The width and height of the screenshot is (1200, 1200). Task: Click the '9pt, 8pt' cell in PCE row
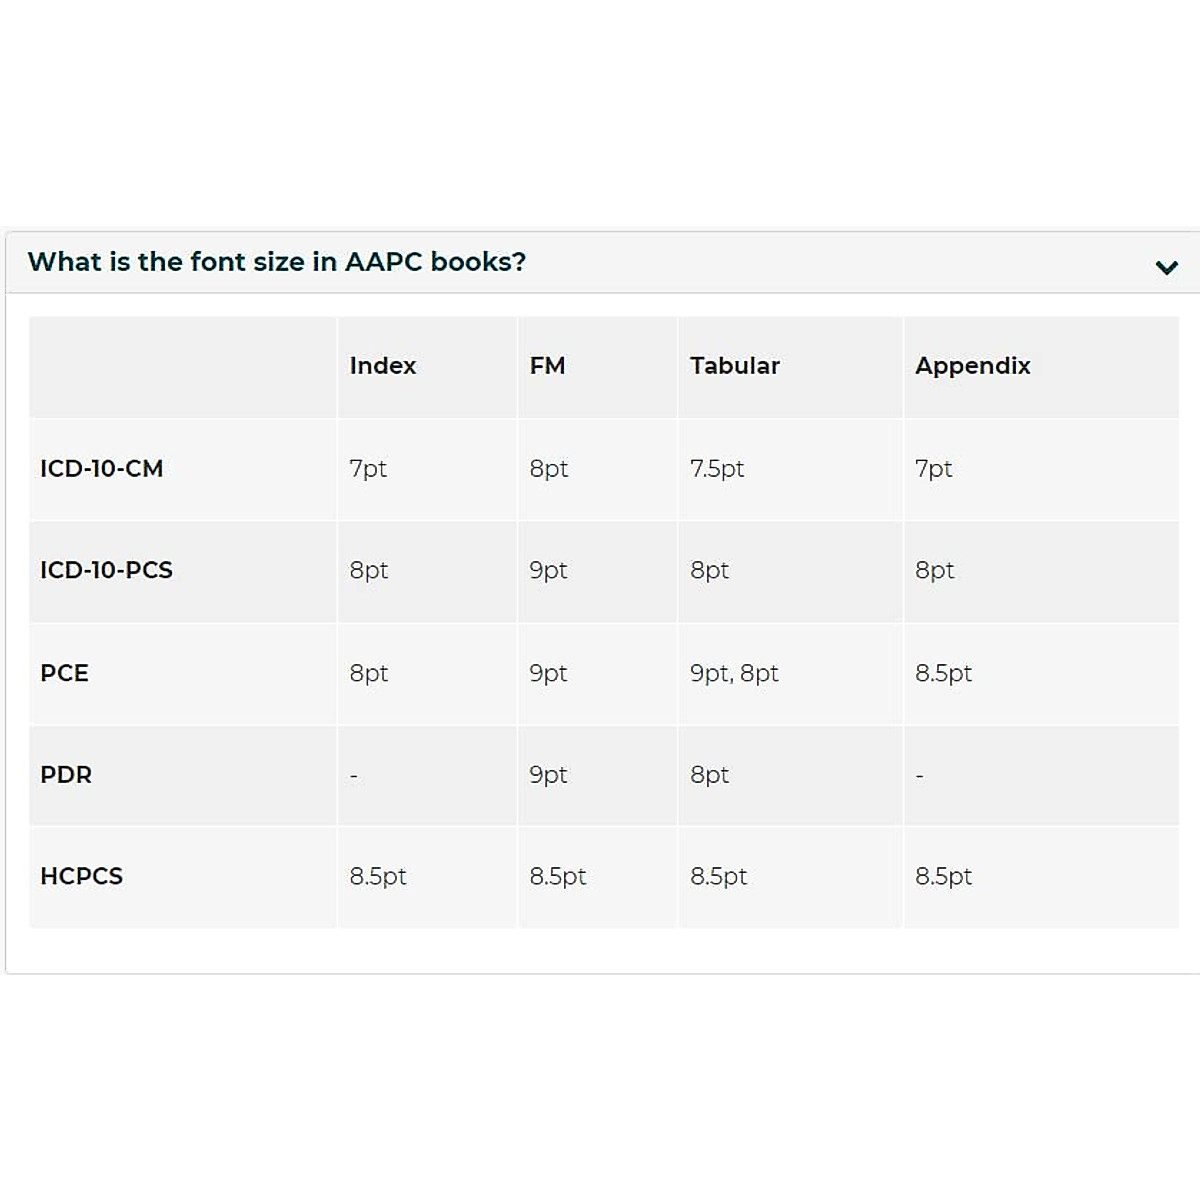point(734,673)
